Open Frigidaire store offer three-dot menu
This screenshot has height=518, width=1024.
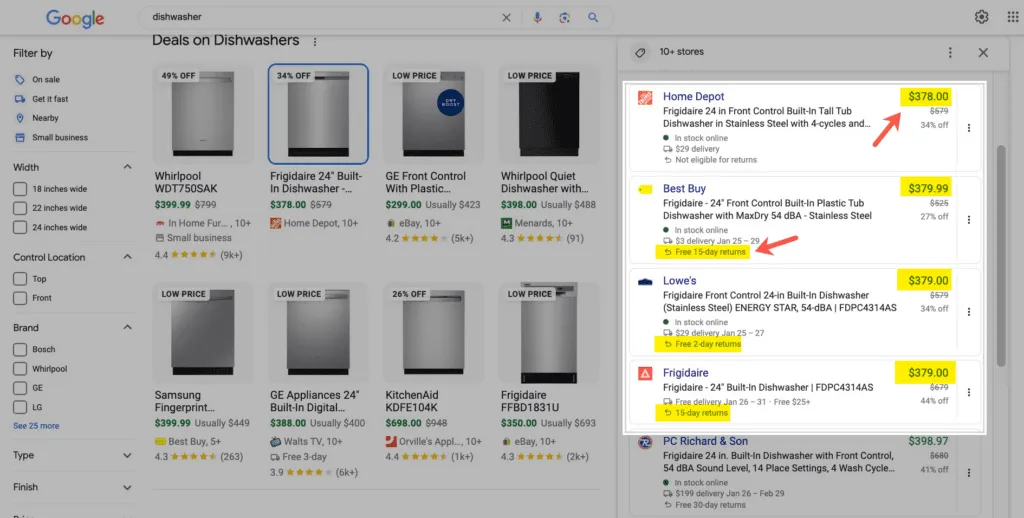[969, 392]
